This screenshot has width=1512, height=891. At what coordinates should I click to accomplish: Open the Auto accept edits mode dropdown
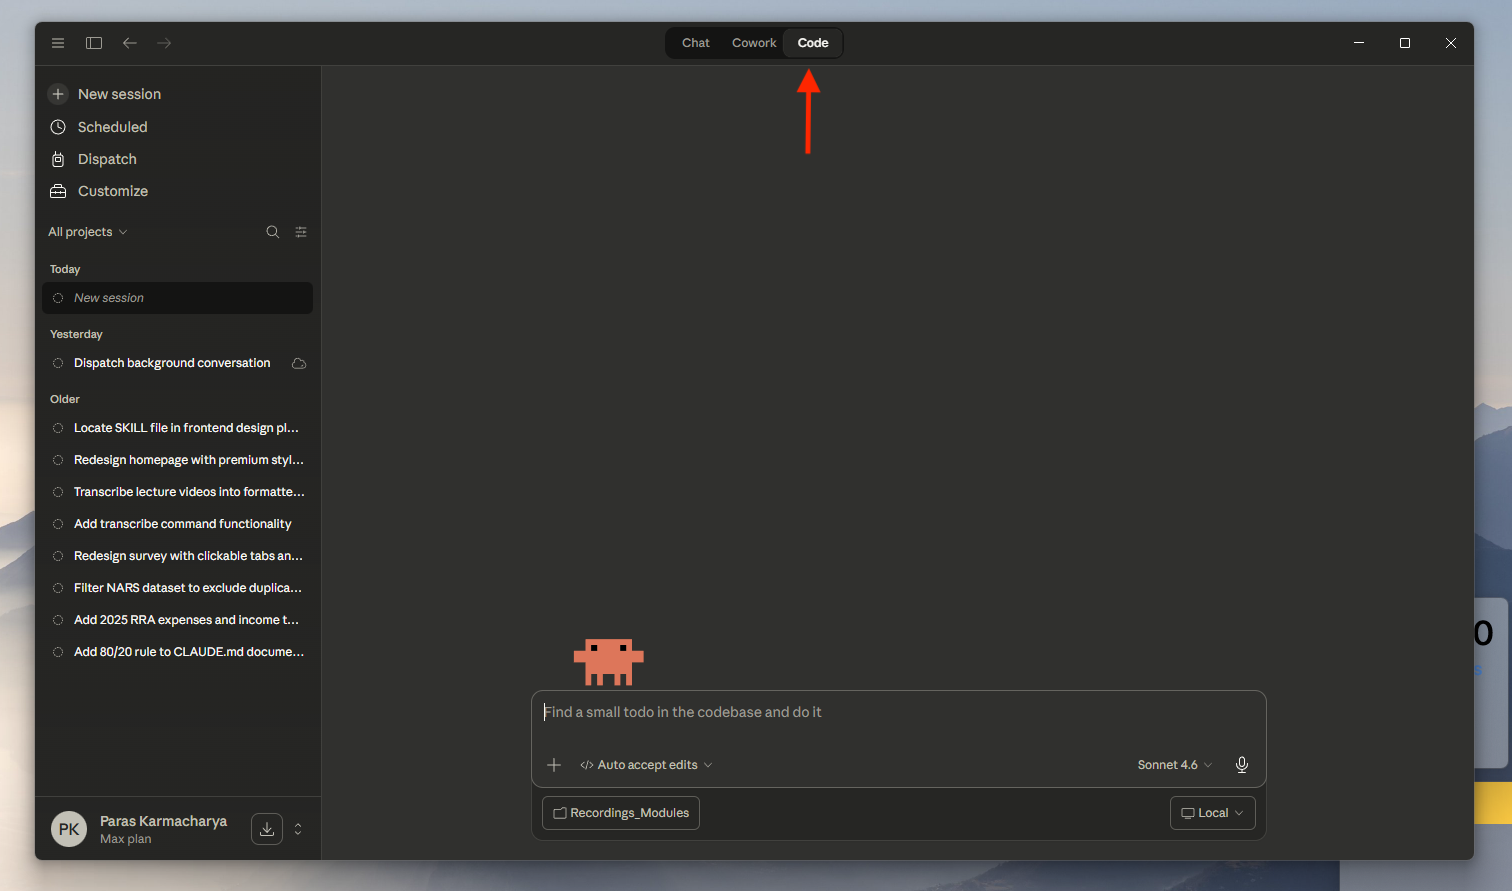click(646, 765)
